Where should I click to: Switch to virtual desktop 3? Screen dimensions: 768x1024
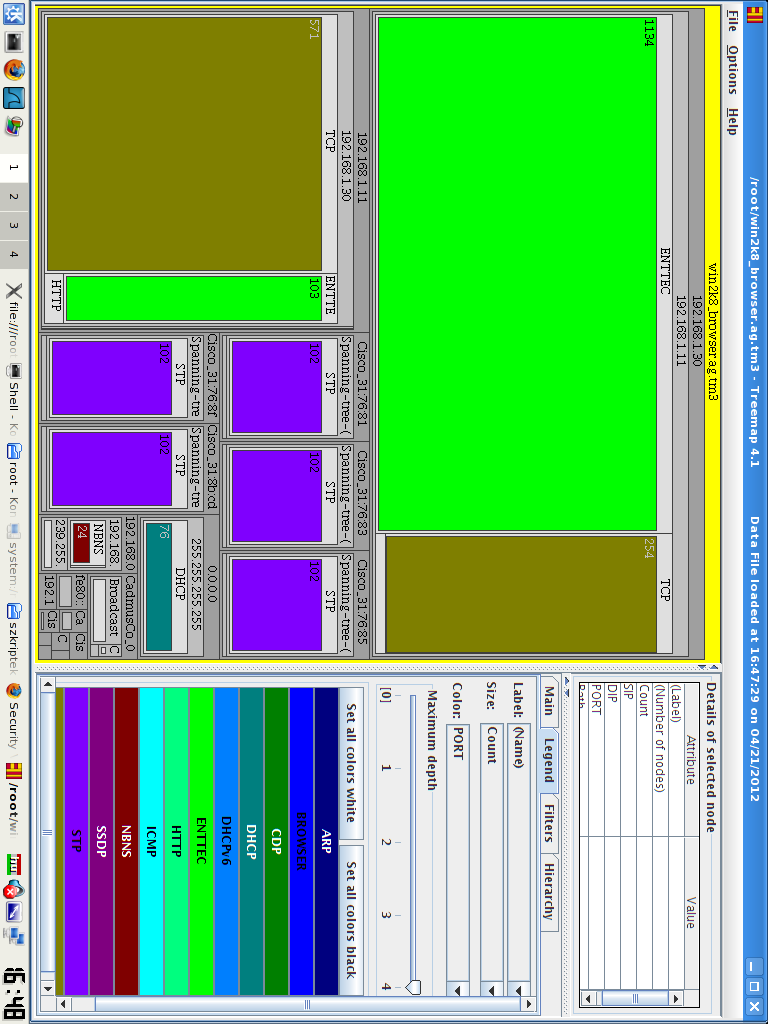click(x=14, y=225)
